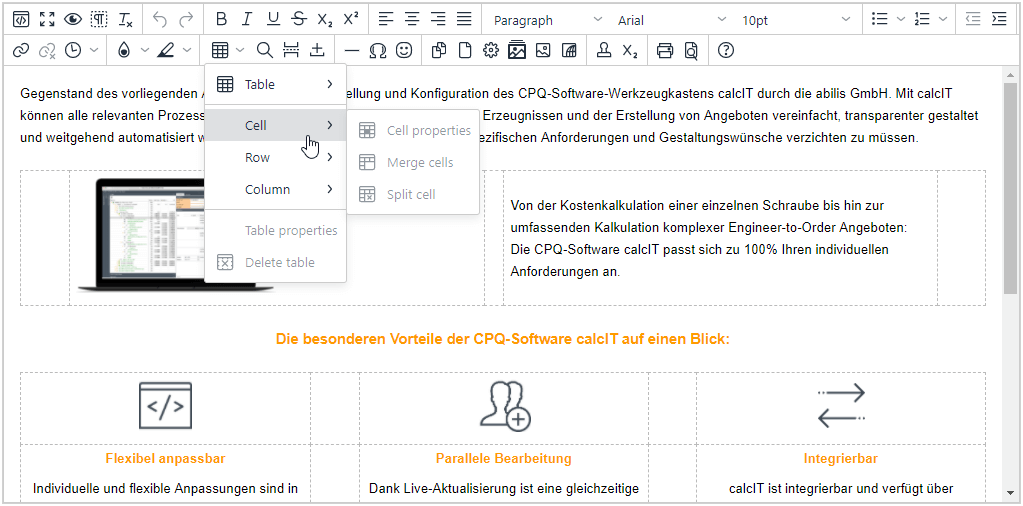Click the remove link icon
Viewport: 1023px width, 506px height.
pos(47,50)
